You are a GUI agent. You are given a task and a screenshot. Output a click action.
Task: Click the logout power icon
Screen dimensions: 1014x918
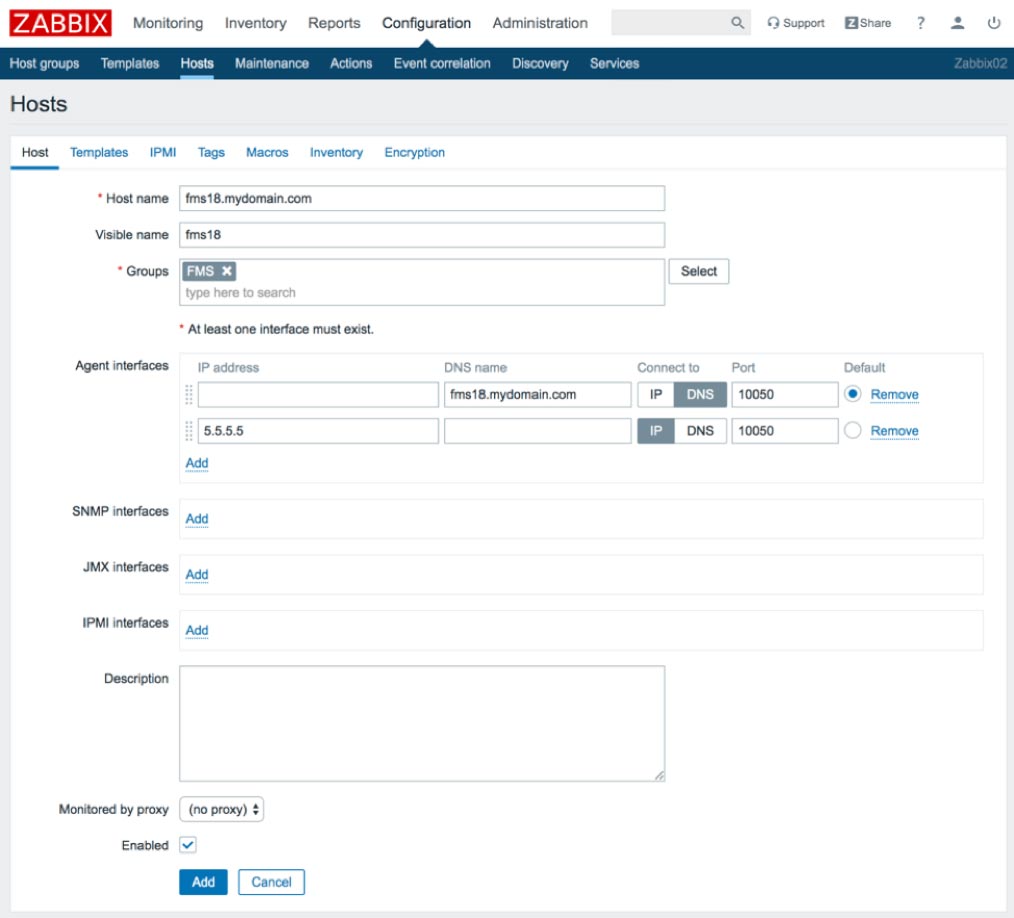[993, 23]
